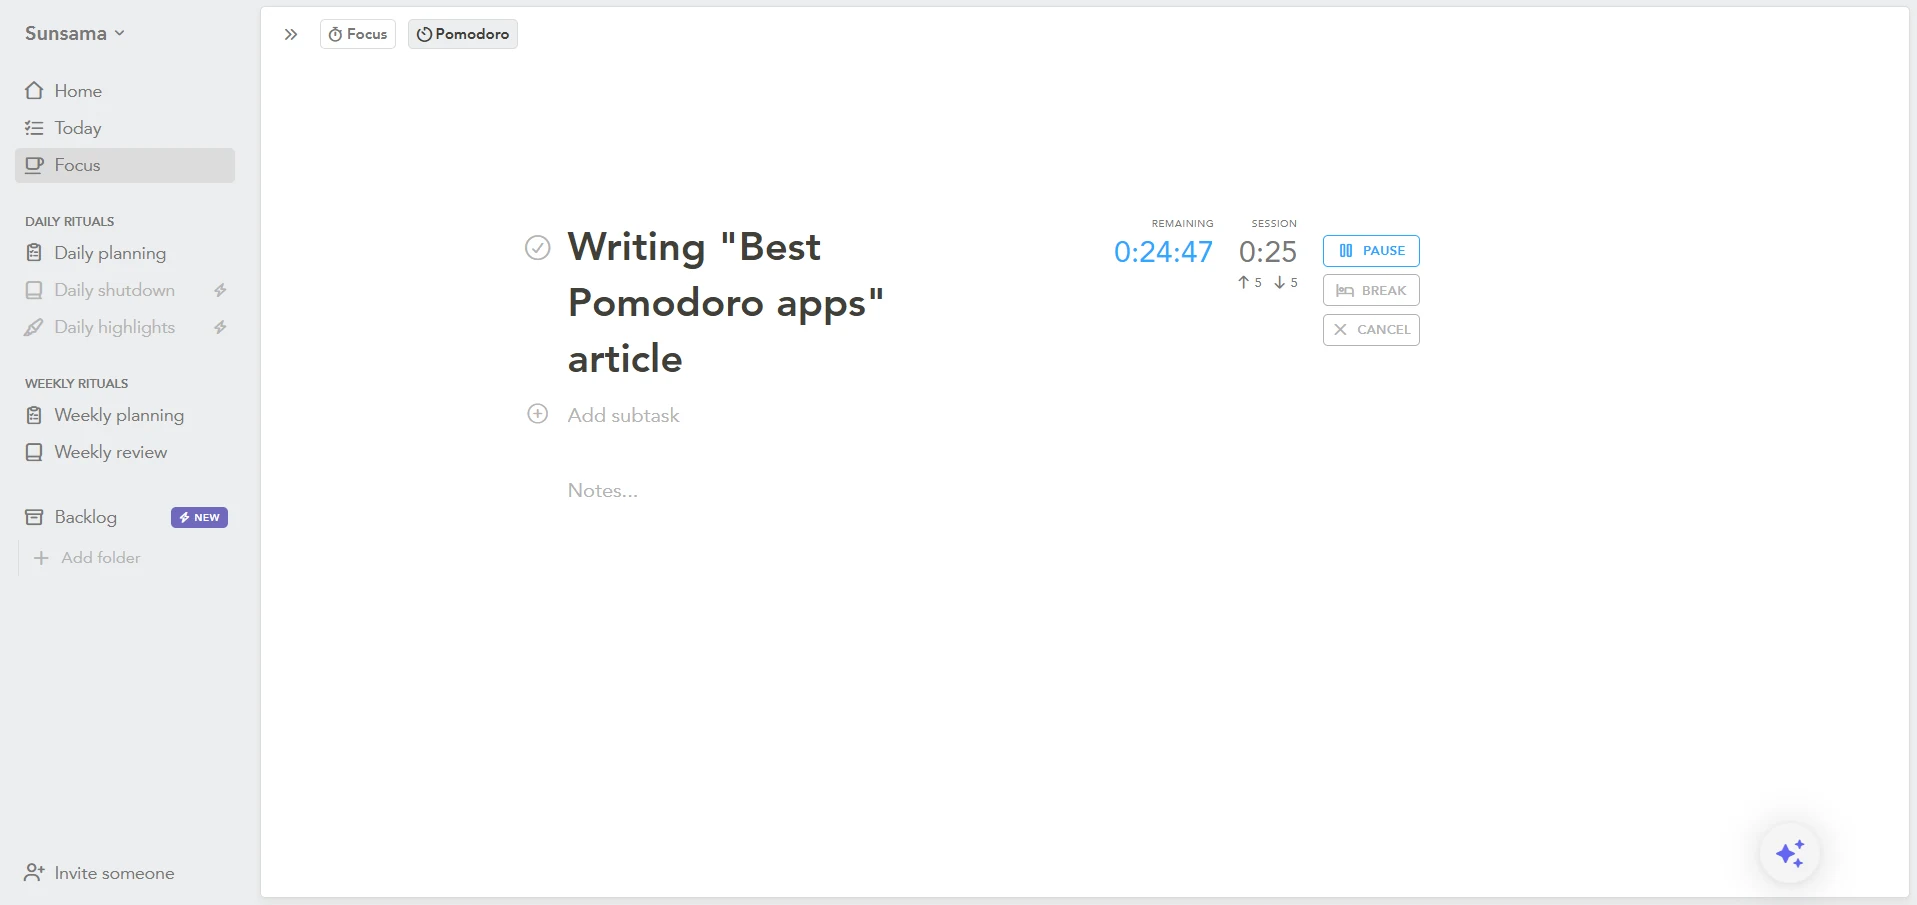Open Daily planning ritual
The width and height of the screenshot is (1917, 905).
pos(125,253)
